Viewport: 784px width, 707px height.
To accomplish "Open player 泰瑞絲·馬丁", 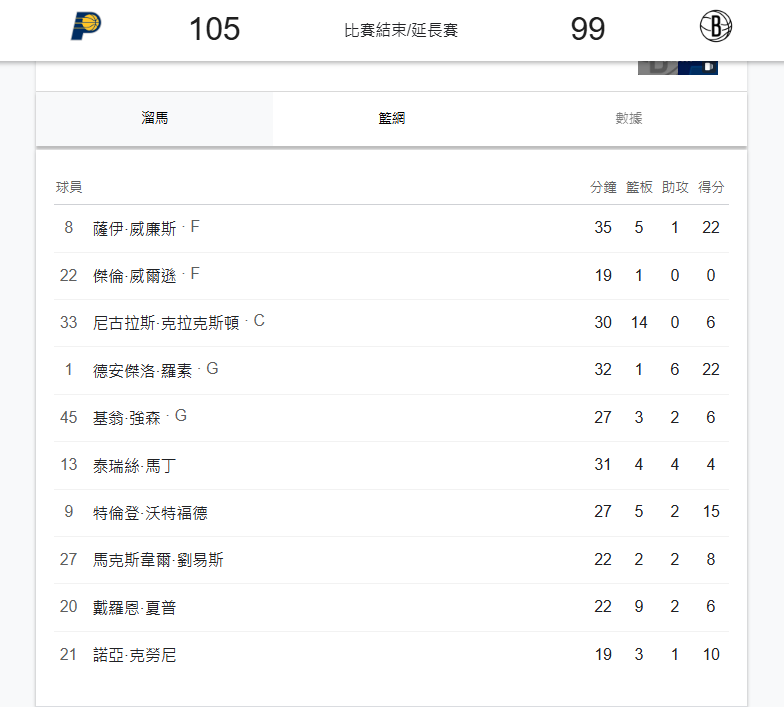I will point(134,466).
